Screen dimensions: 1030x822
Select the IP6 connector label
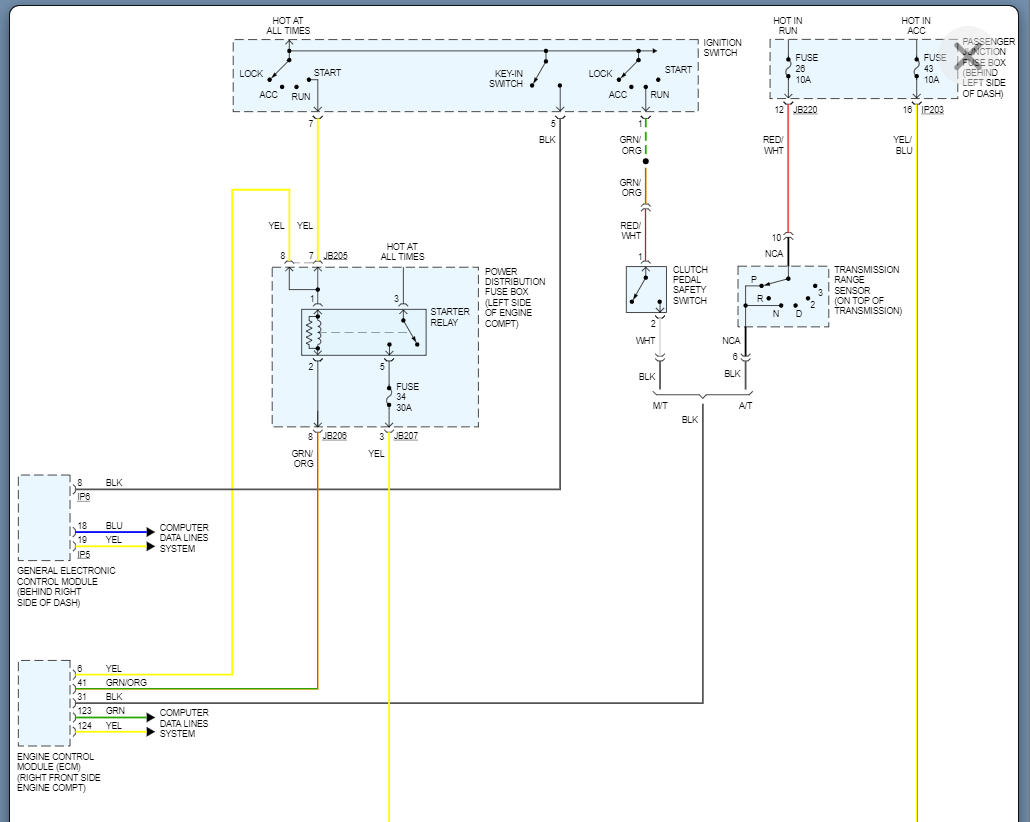pyautogui.click(x=84, y=495)
